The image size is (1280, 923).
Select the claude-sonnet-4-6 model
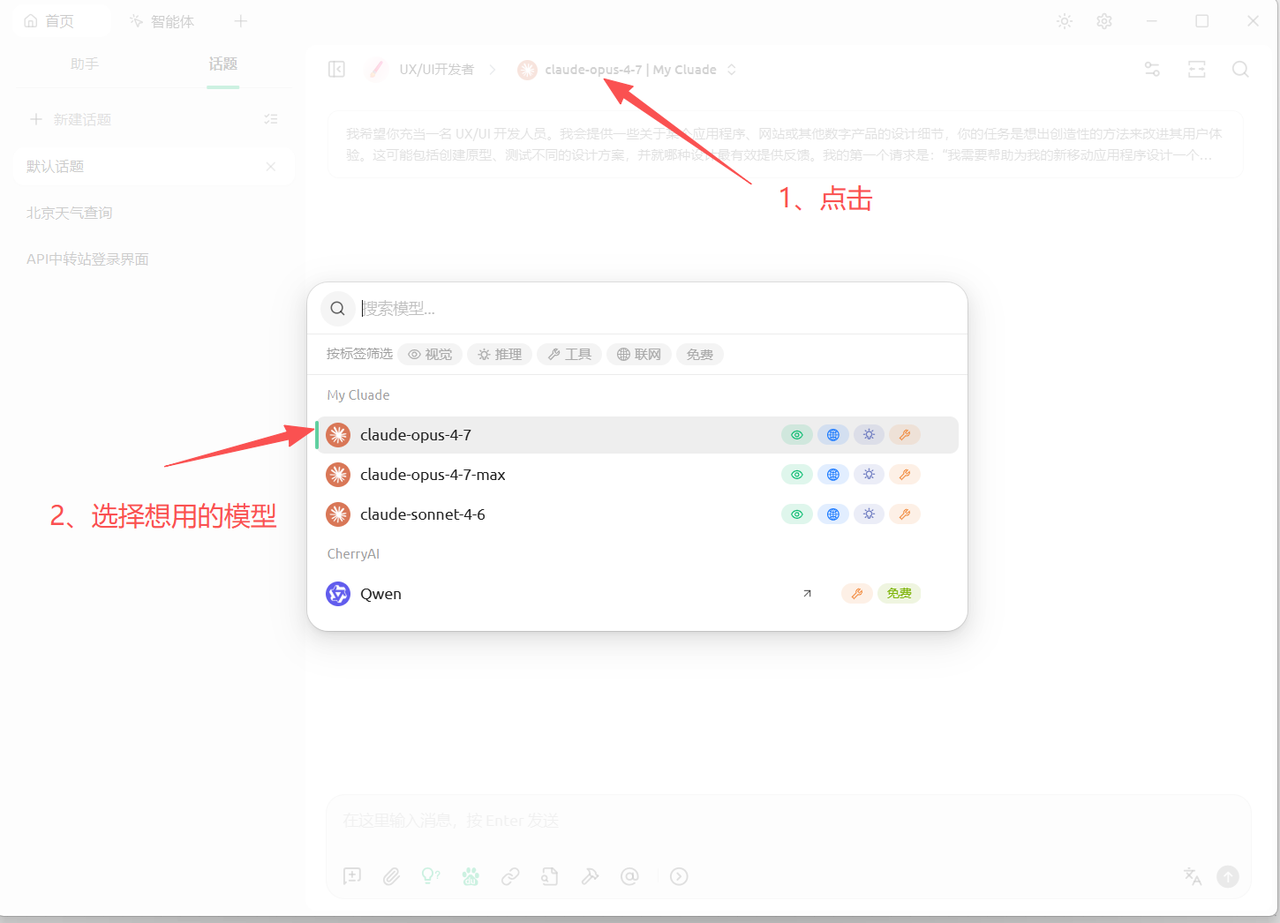coord(637,514)
